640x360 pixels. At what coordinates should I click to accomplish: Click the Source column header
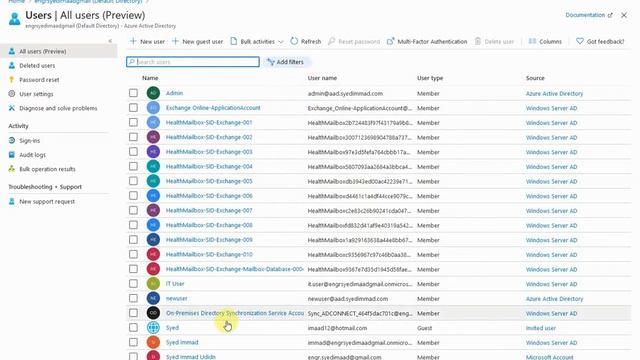pyautogui.click(x=535, y=78)
